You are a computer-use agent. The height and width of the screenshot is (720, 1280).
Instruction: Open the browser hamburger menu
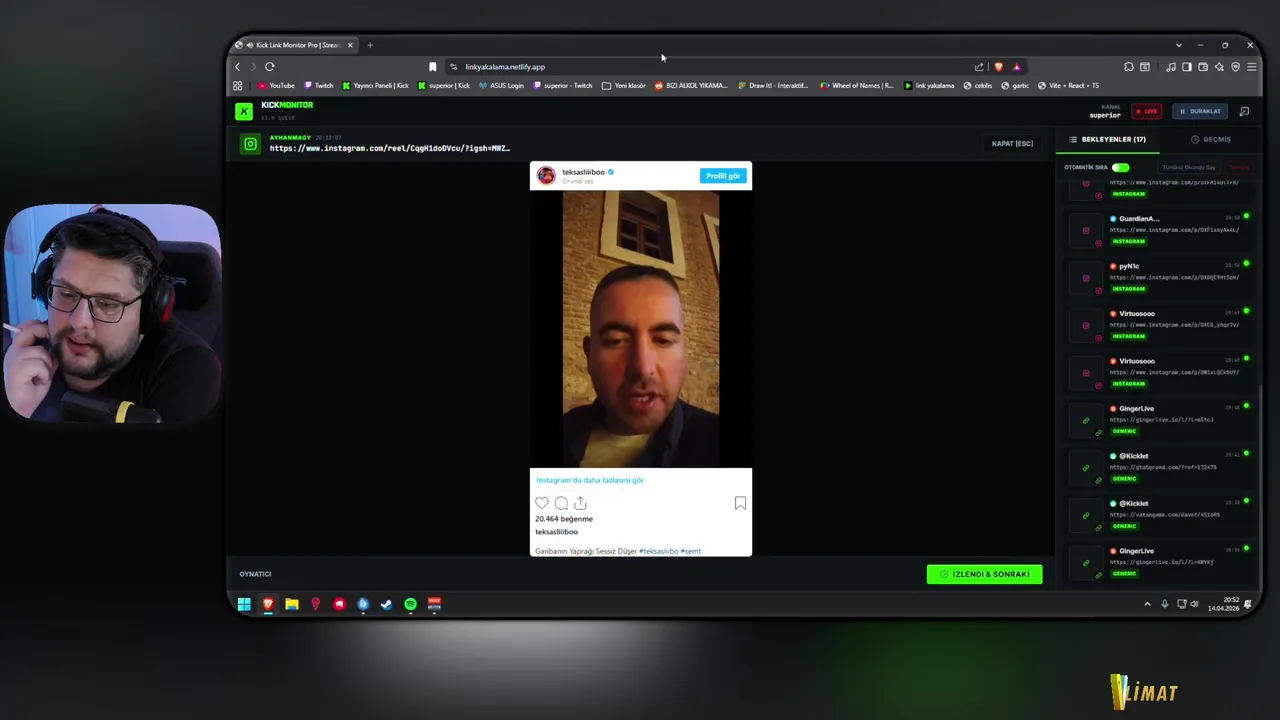click(1251, 67)
